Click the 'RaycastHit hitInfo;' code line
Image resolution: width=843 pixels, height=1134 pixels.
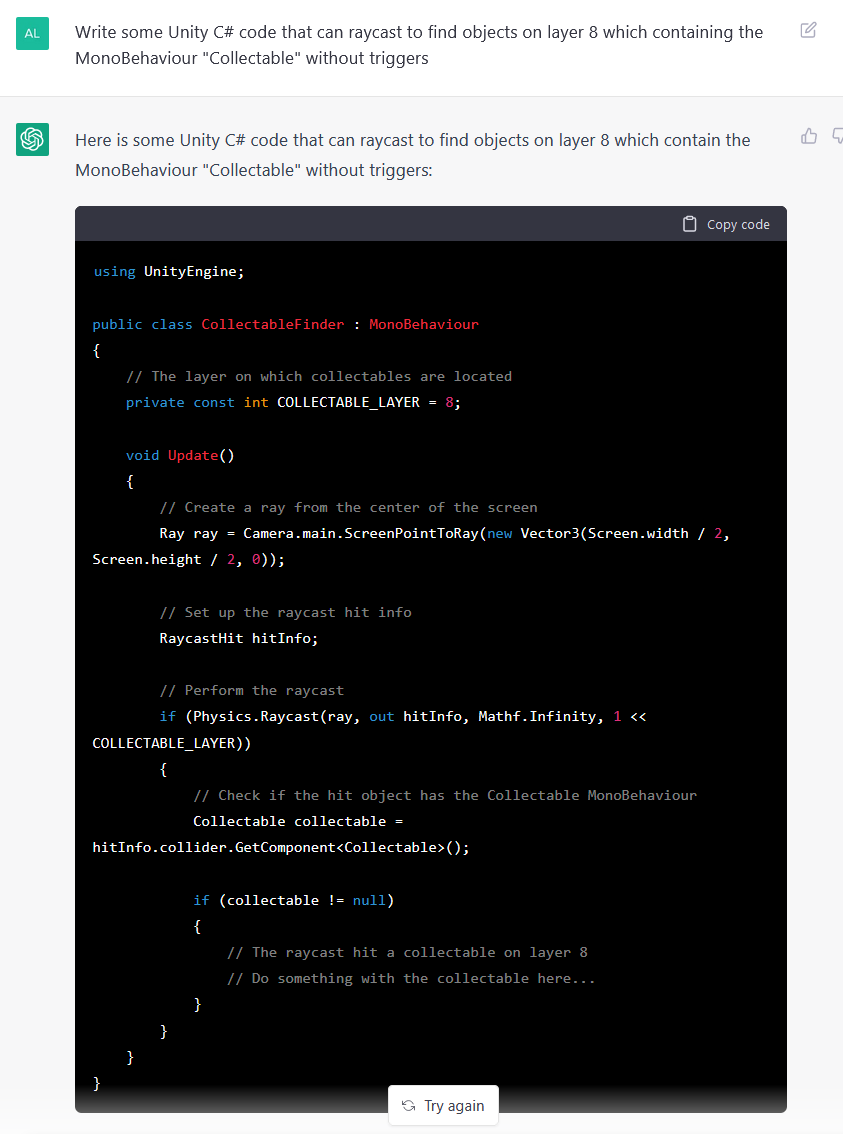pos(239,638)
